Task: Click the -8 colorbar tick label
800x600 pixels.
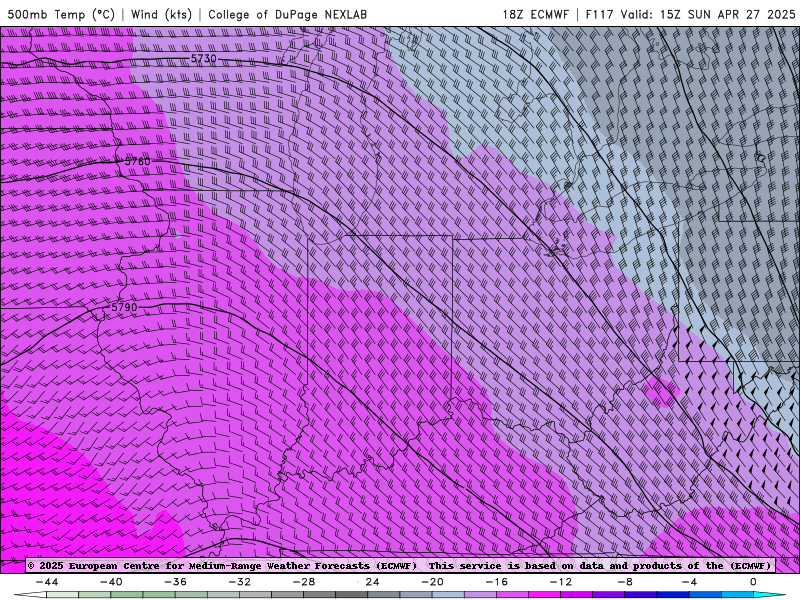Action: [625, 582]
